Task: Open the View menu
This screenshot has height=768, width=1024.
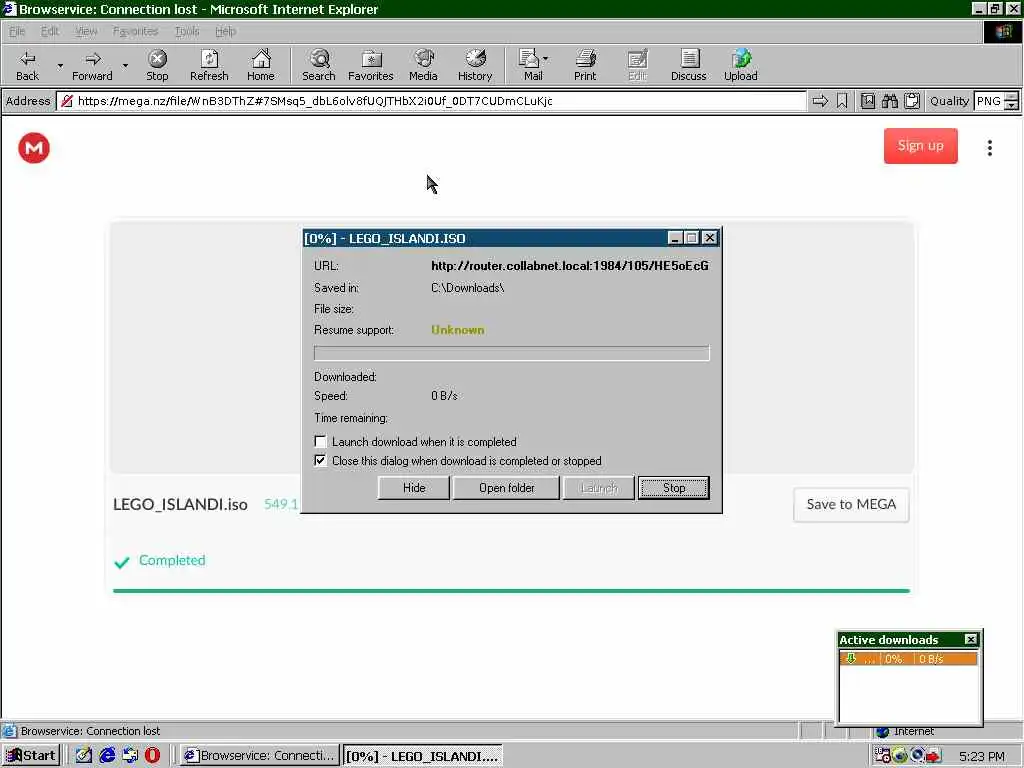Action: (86, 31)
